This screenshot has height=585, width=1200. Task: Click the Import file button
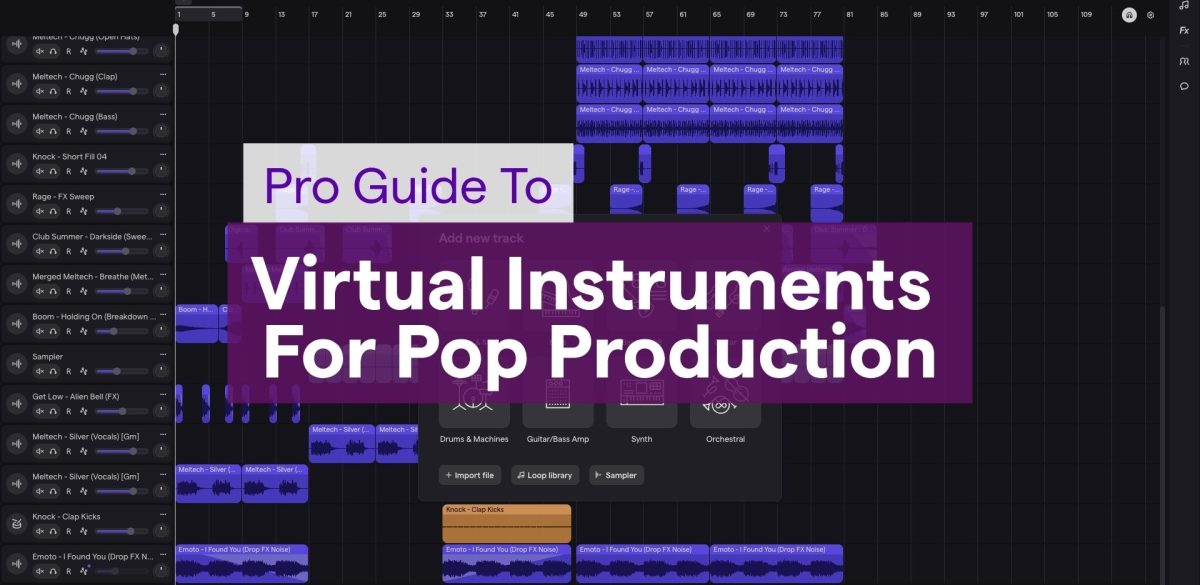[x=470, y=475]
